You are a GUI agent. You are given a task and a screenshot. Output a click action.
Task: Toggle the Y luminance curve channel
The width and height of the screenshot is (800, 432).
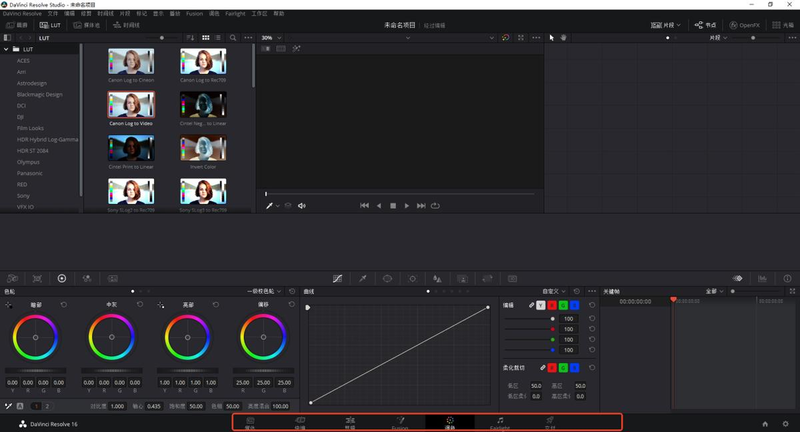tap(541, 304)
